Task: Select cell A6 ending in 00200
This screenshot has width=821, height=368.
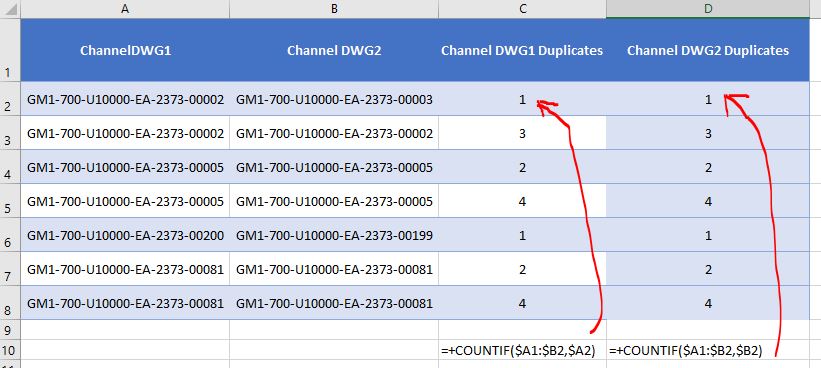Action: click(x=125, y=235)
